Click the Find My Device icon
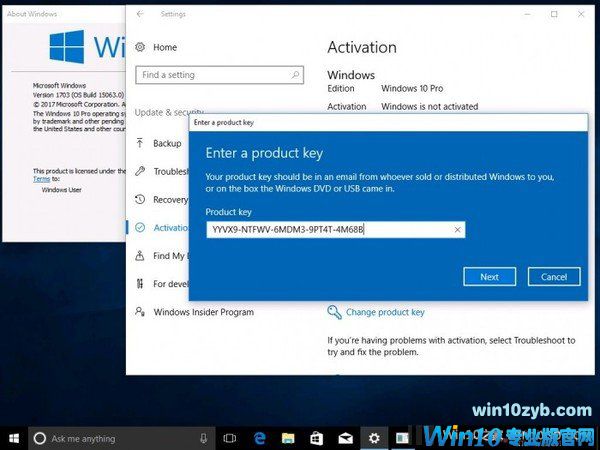The image size is (600, 450). click(x=140, y=256)
